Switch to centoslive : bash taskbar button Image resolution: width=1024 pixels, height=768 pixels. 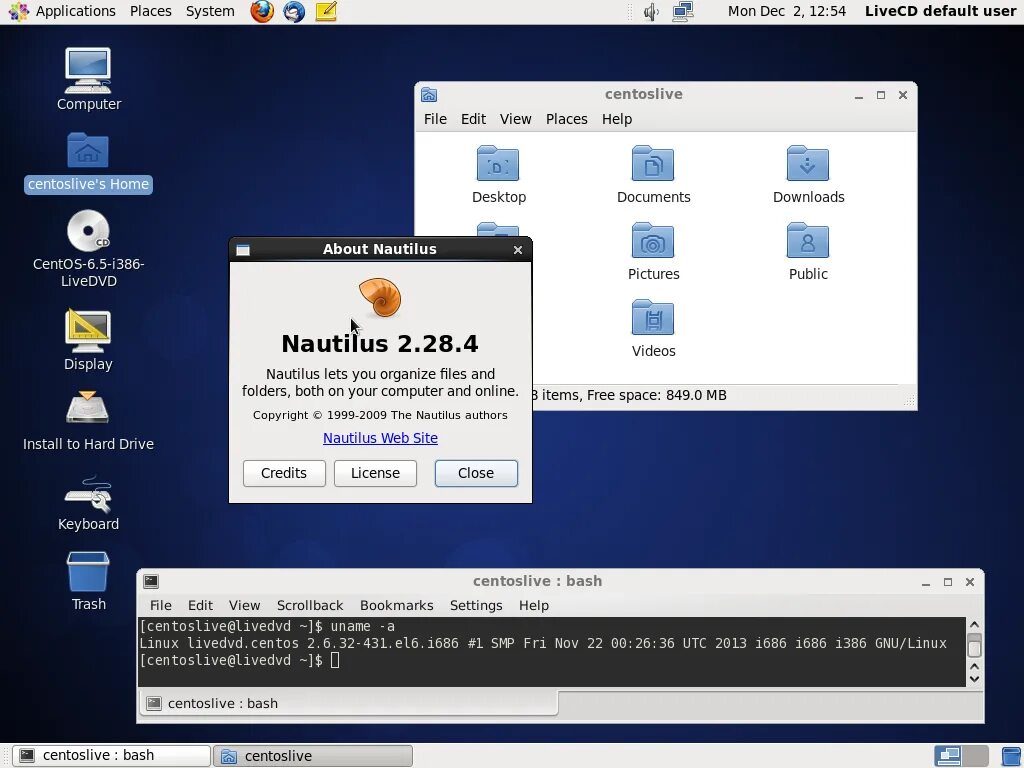tap(111, 756)
